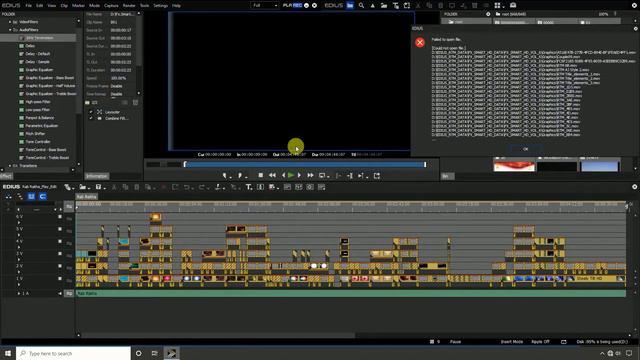Expand the Transitions tree folder

(x=10, y=166)
